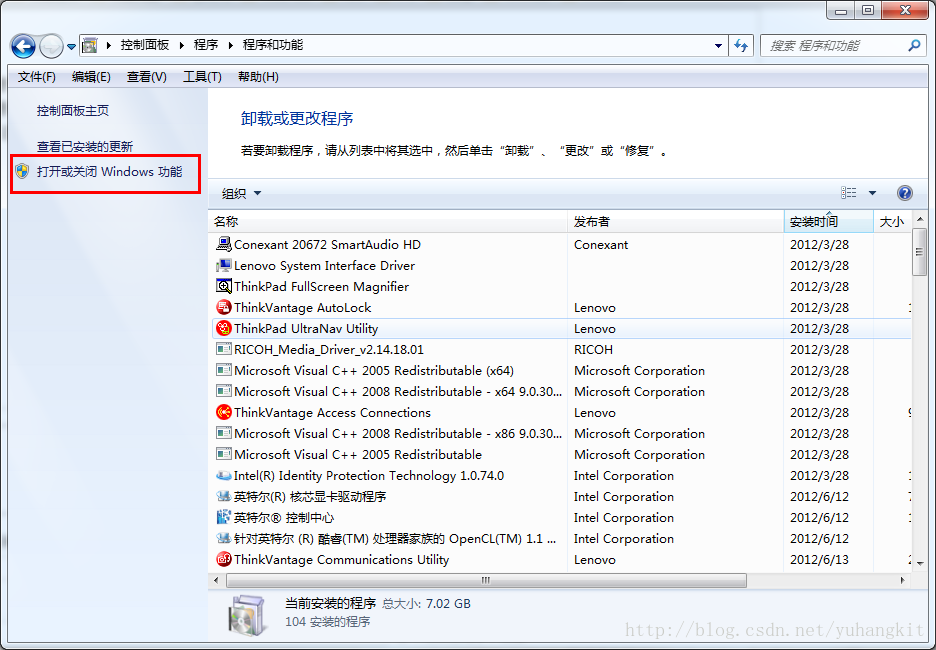Open the recent pages dropdown arrow
The image size is (936, 650).
pos(71,47)
